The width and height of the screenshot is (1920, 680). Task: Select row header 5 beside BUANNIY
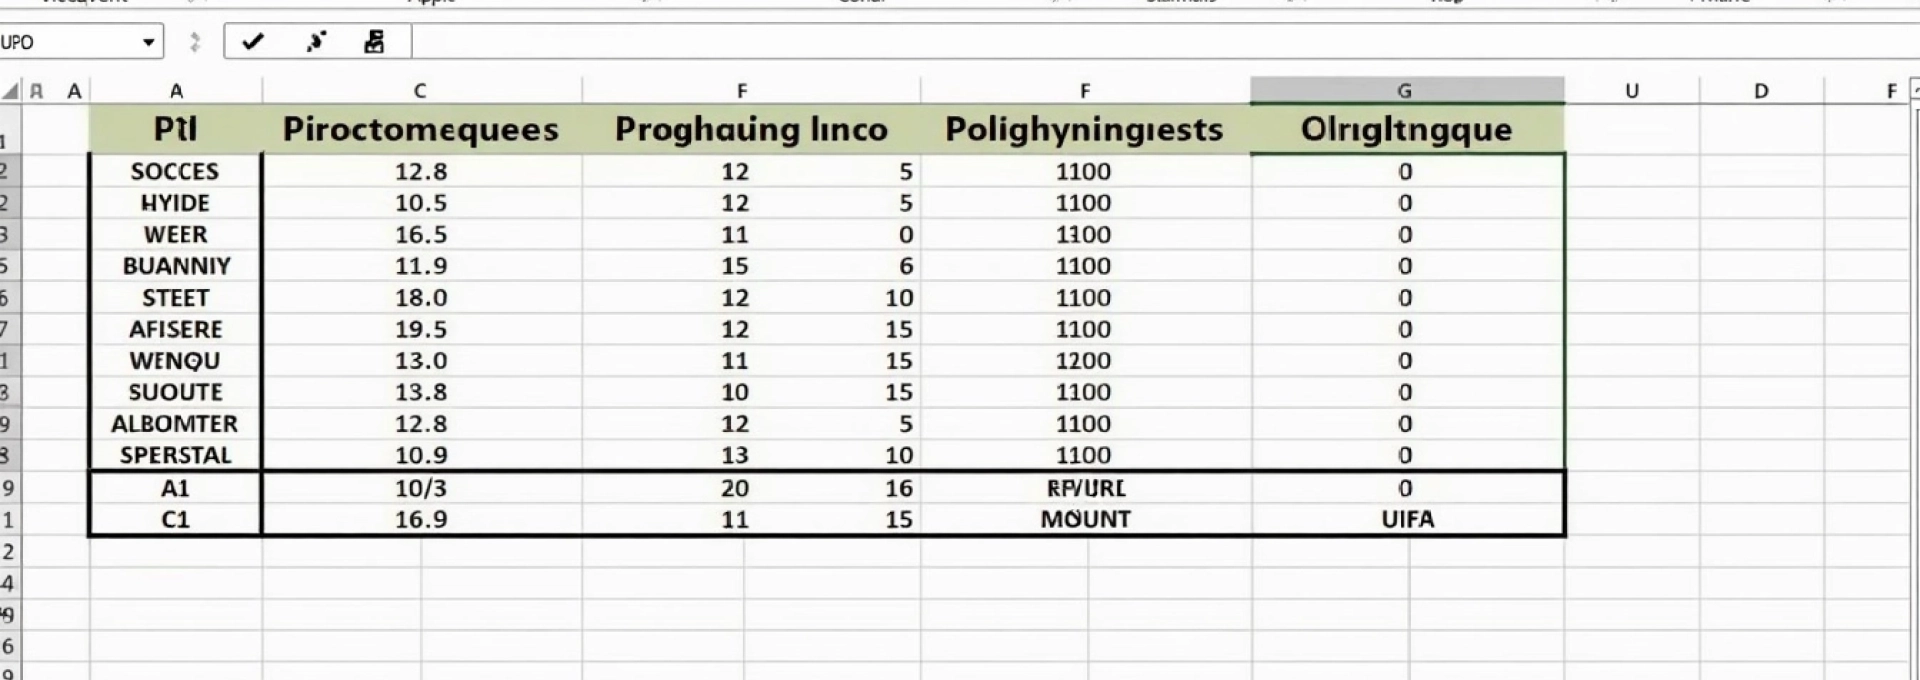click(8, 266)
